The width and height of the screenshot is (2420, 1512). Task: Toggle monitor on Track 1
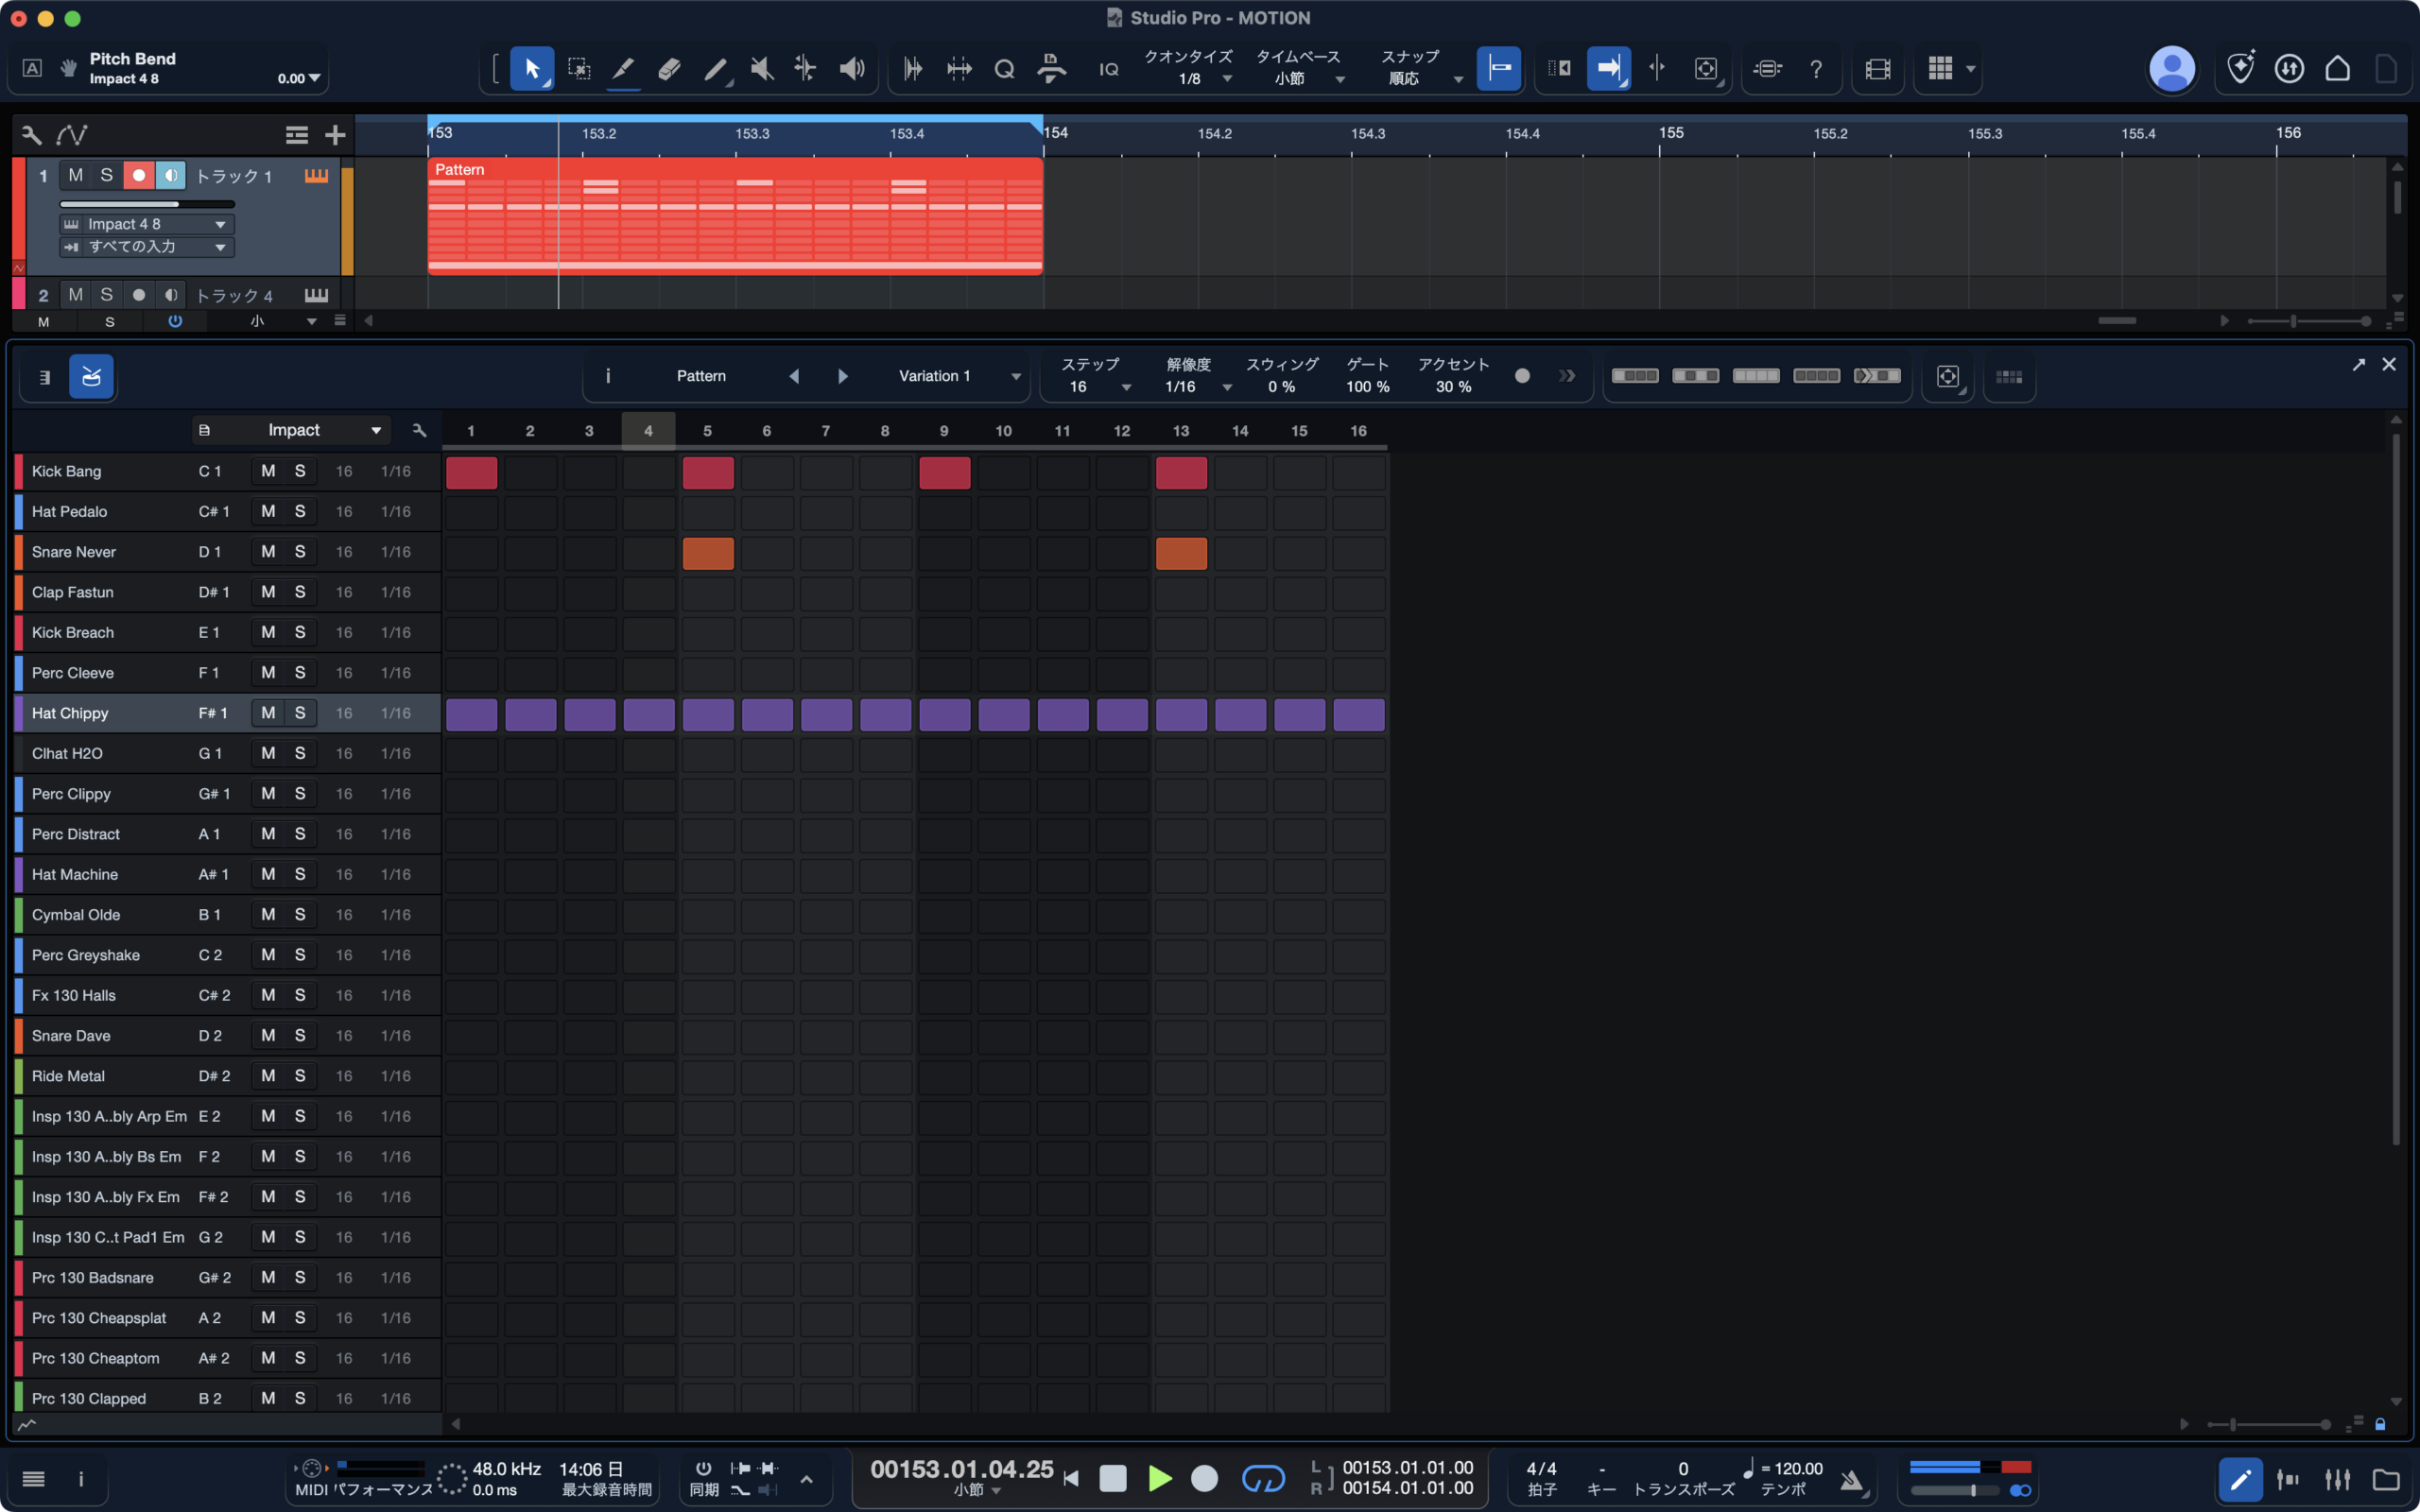click(171, 176)
